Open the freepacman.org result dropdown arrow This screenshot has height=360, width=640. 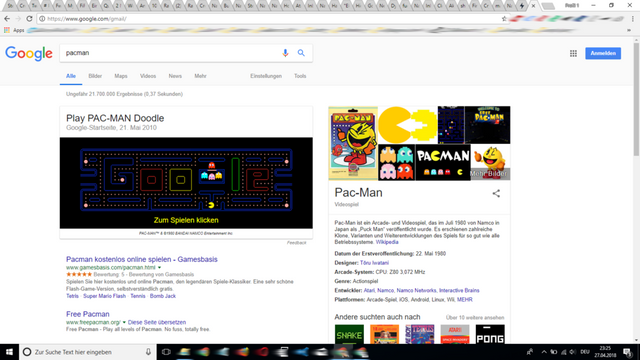tap(124, 322)
